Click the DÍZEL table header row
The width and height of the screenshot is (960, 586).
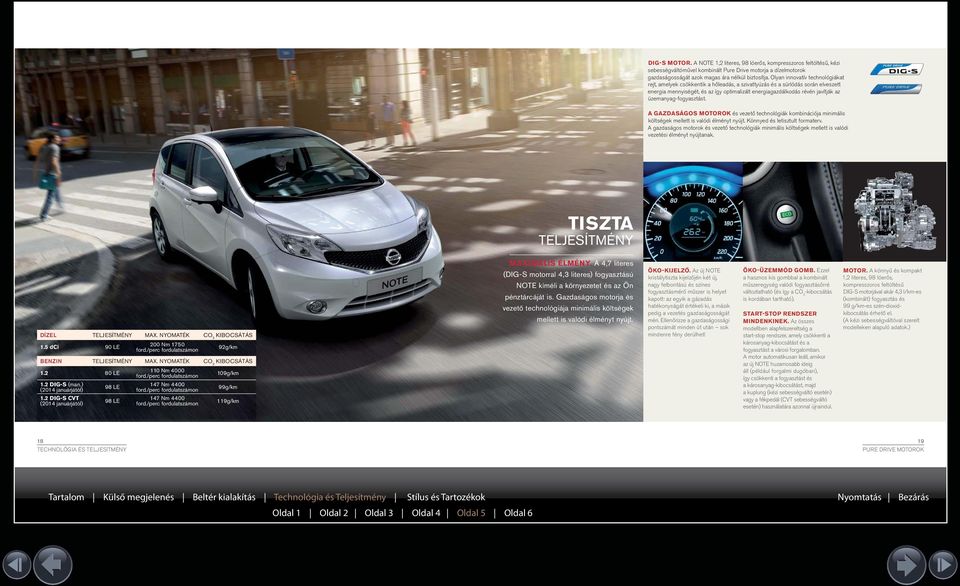146,335
